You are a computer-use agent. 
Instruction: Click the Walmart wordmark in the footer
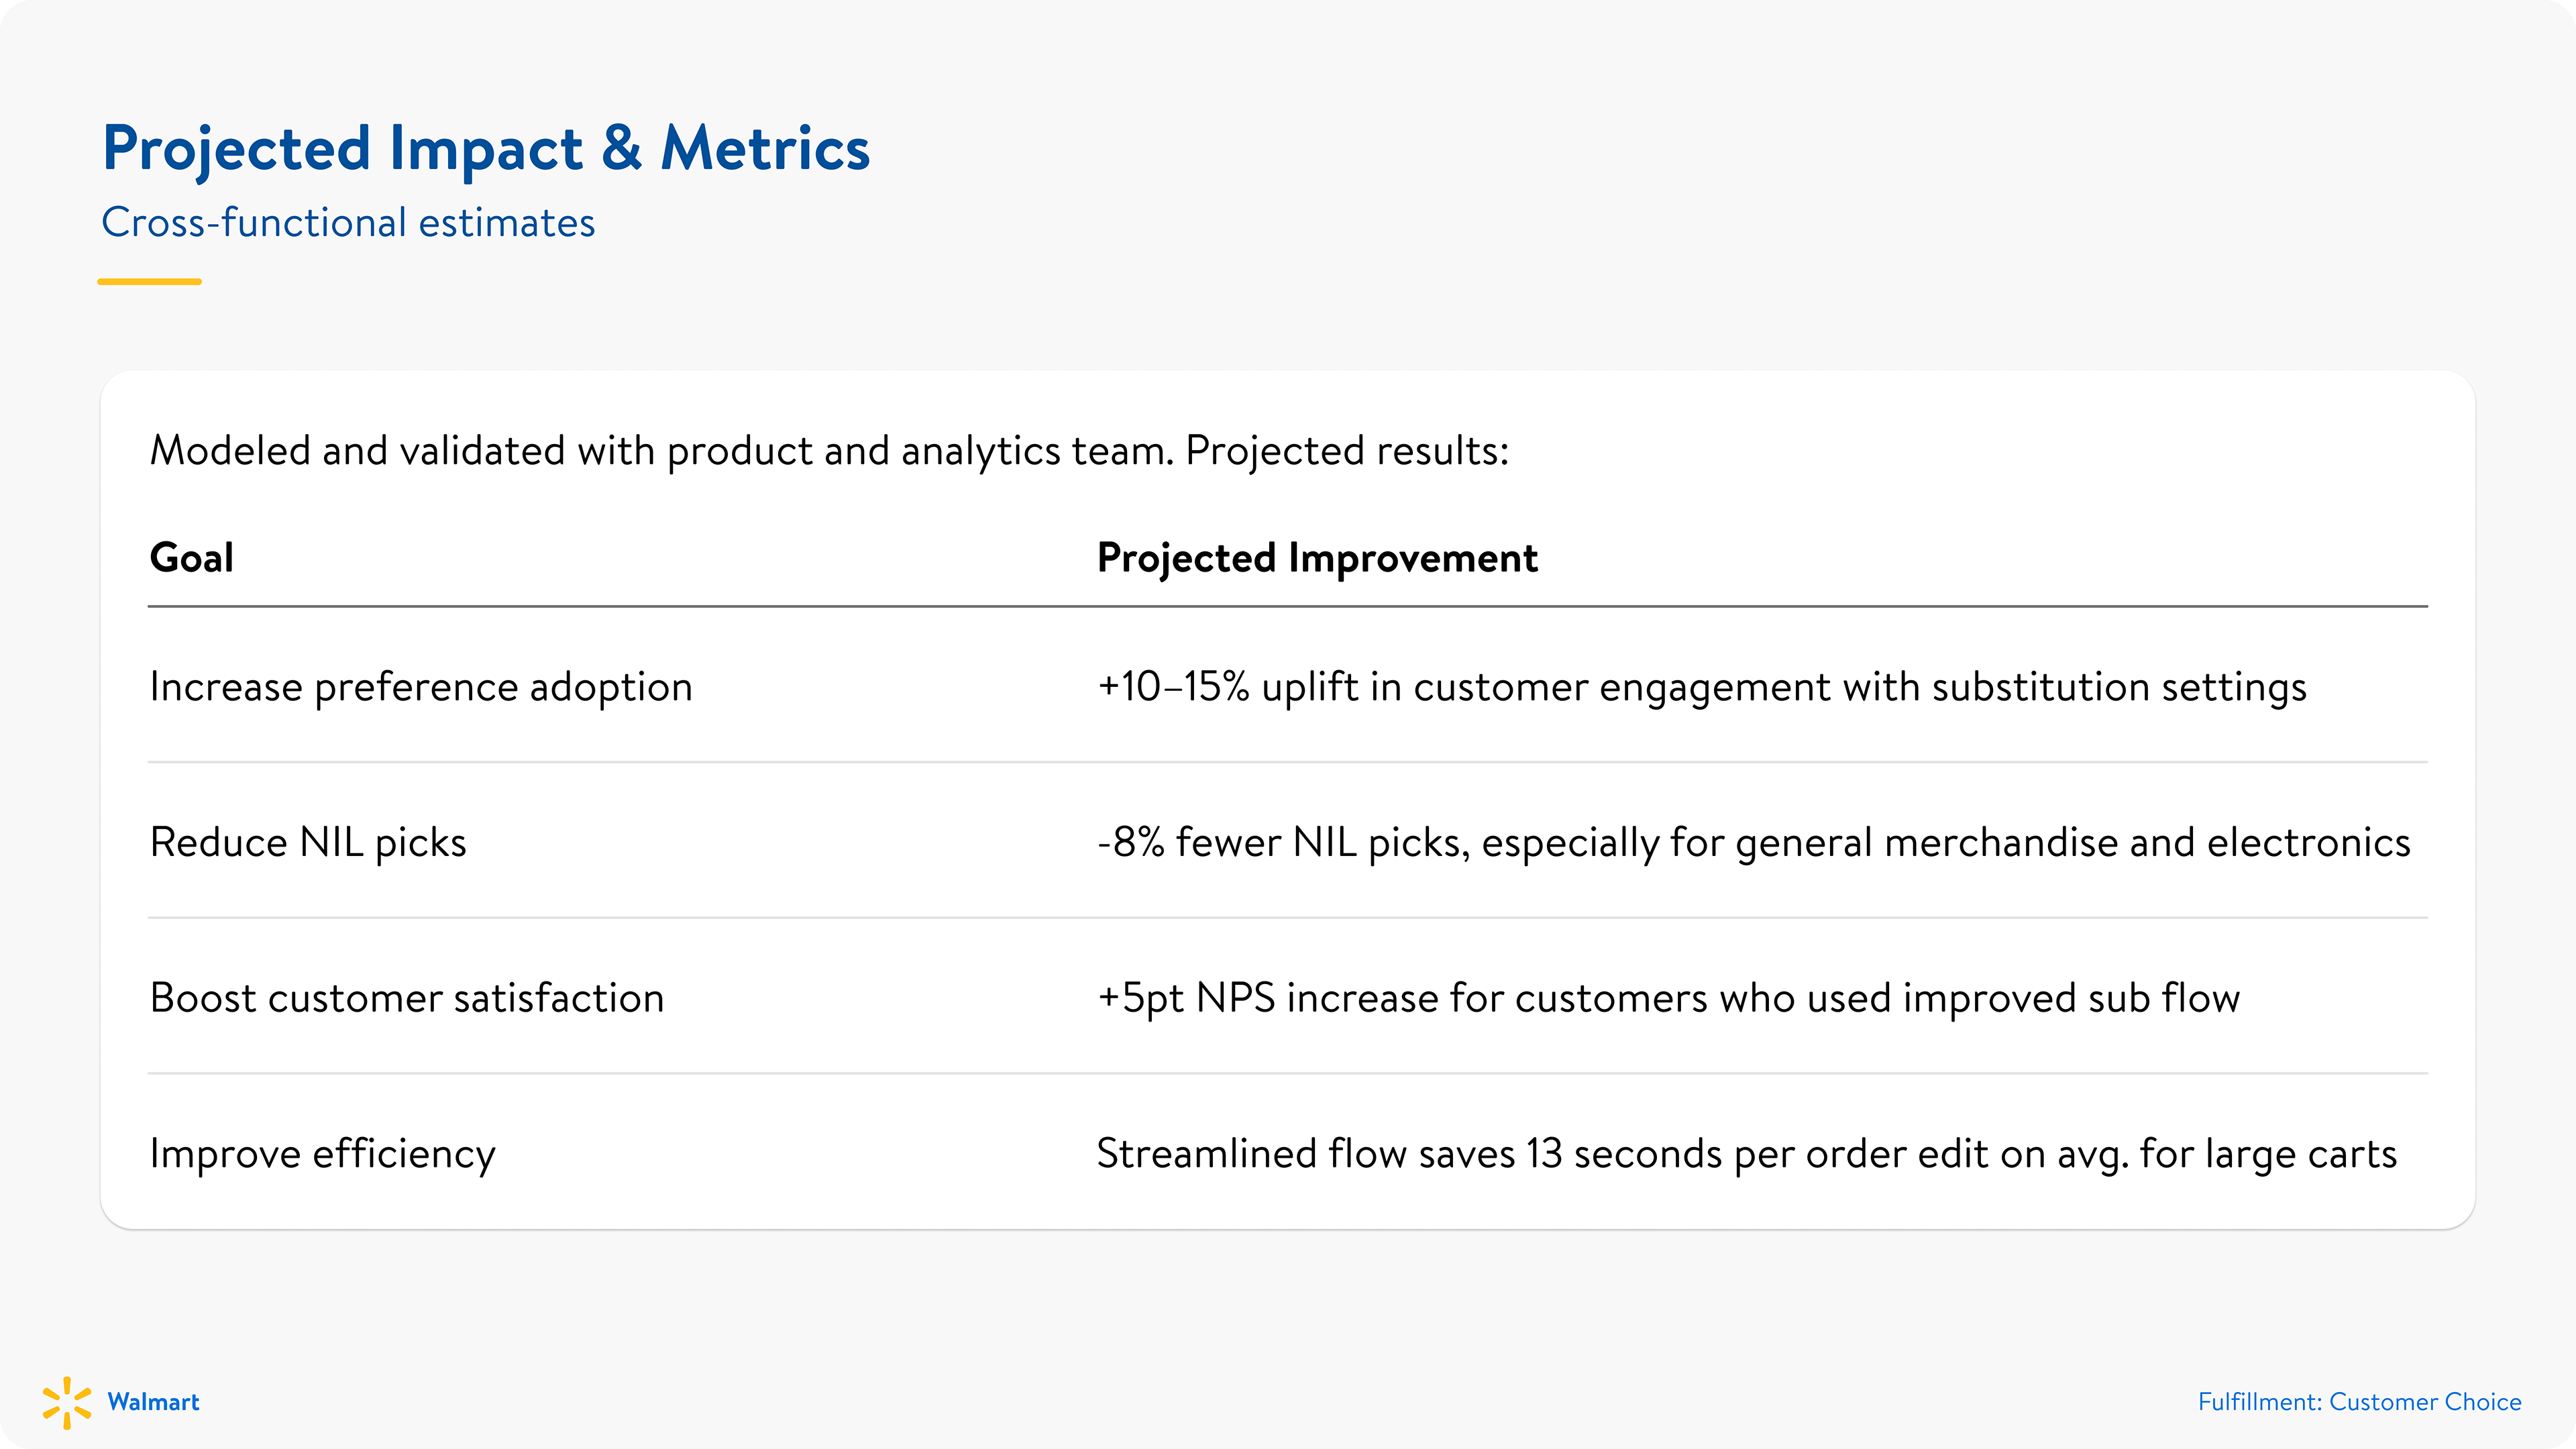pos(153,1402)
